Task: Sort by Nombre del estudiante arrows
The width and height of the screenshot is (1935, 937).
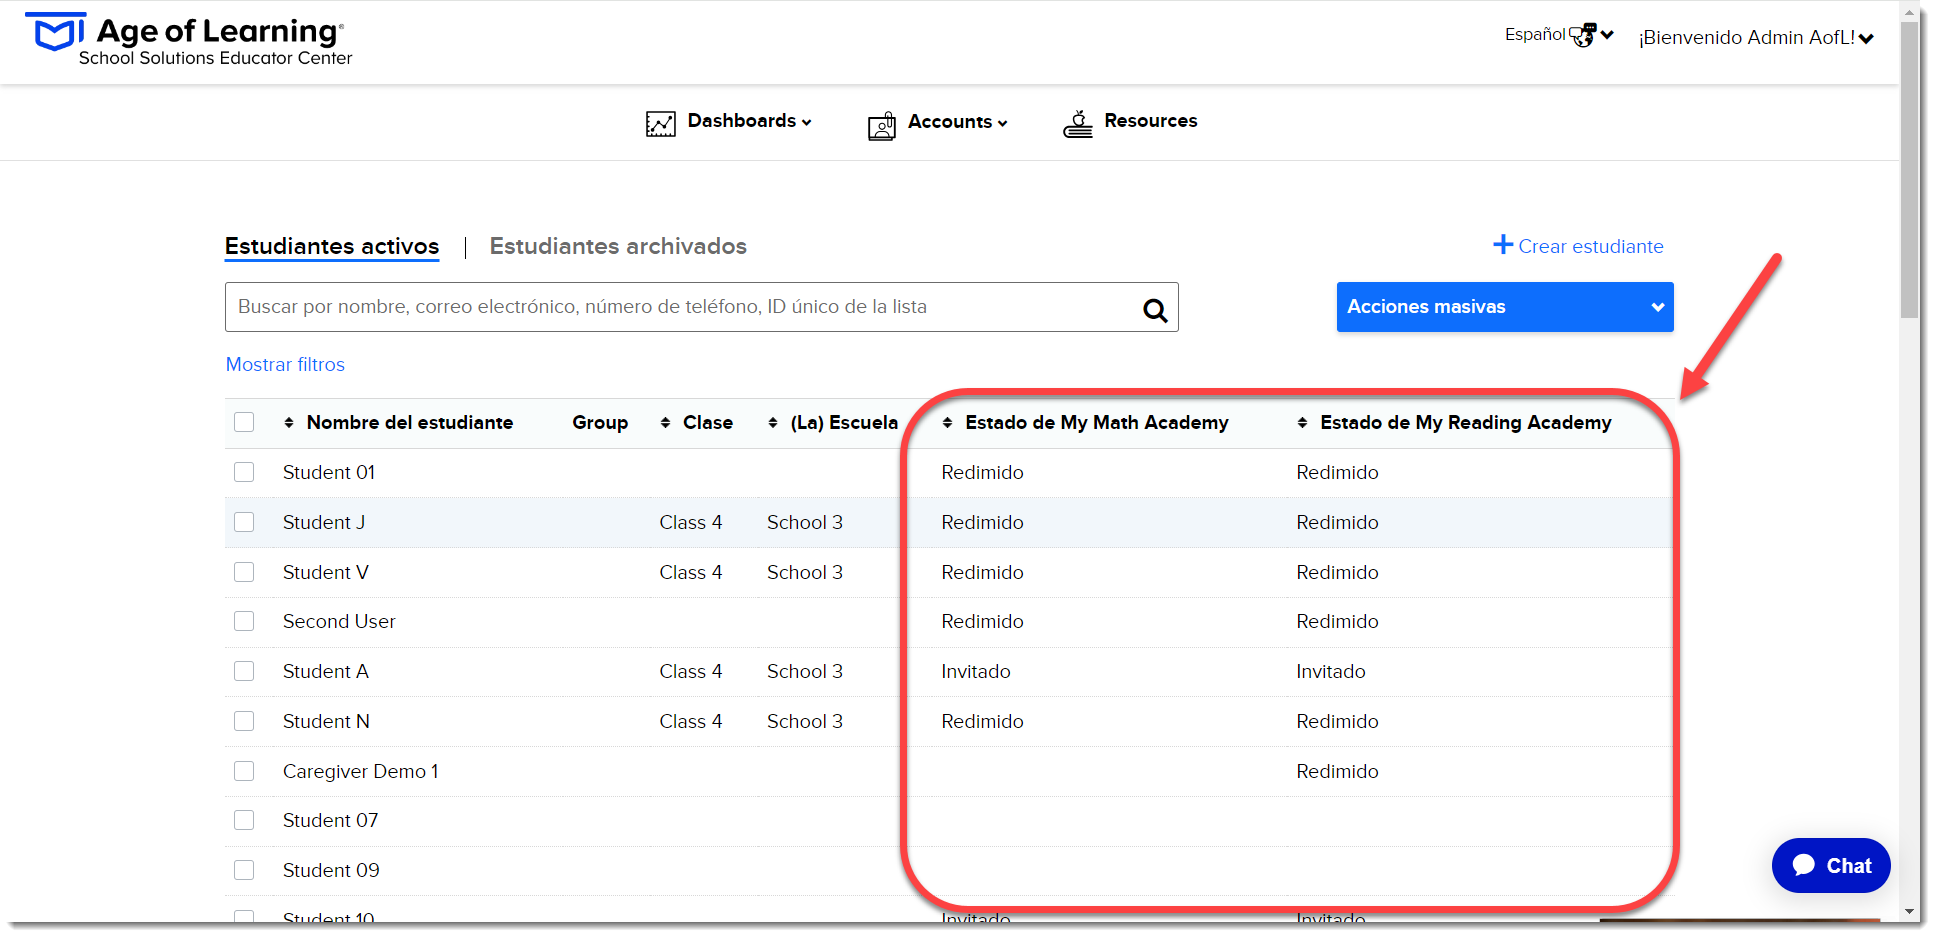Action: (289, 423)
